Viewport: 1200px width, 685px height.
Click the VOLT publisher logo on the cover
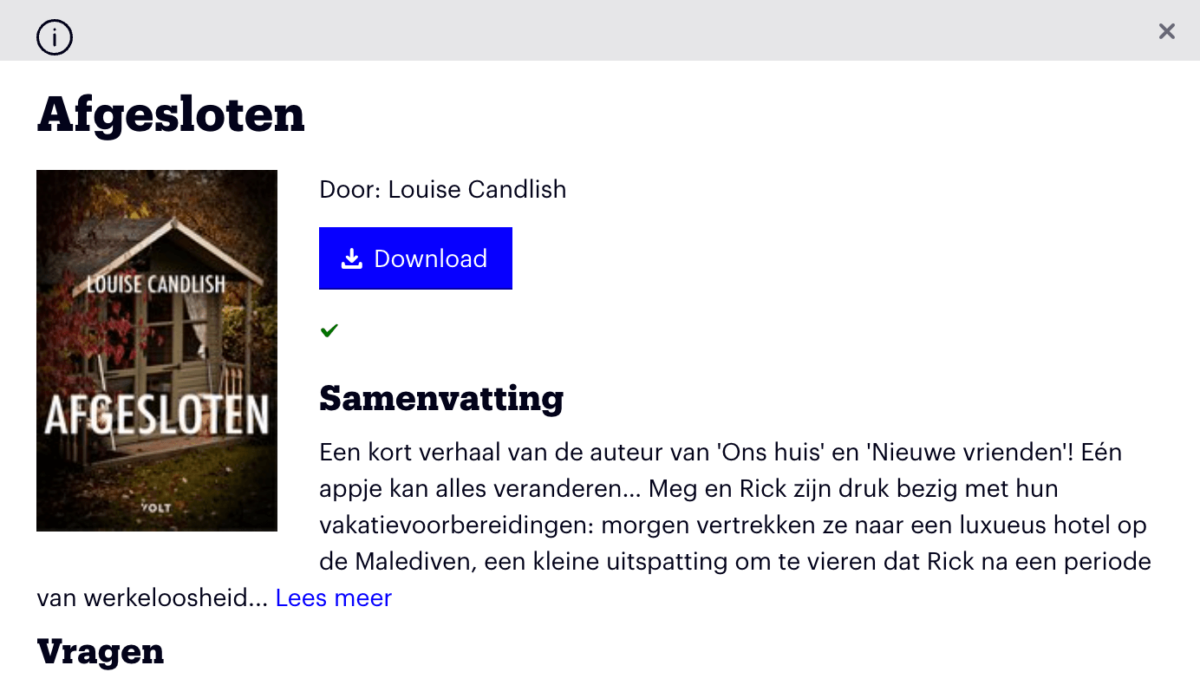point(156,508)
